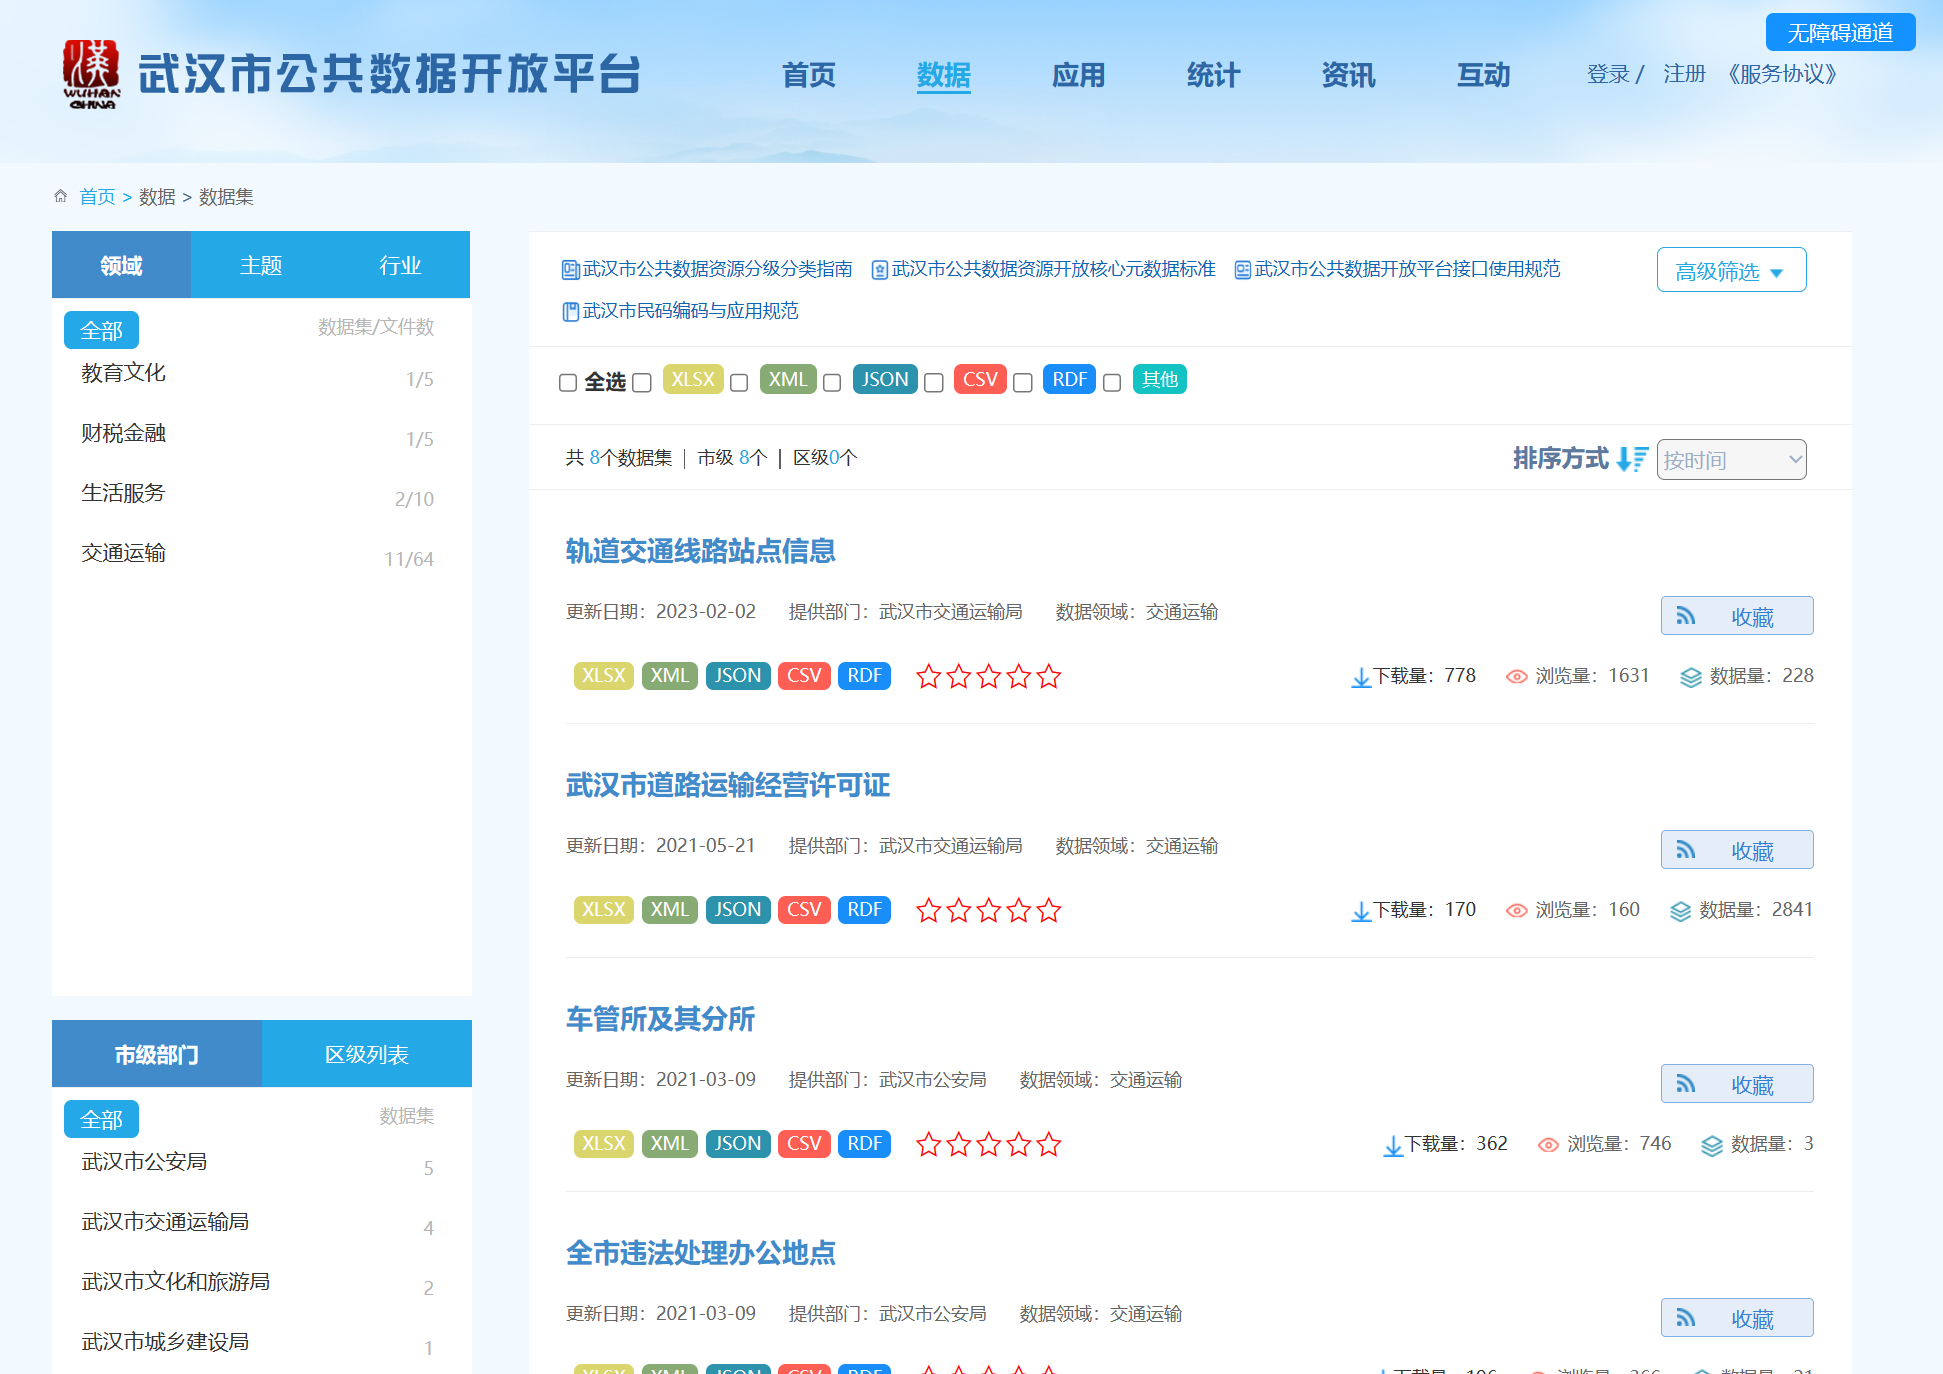The width and height of the screenshot is (1943, 1374).
Task: Rate 轨道交通线路站点信息 five stars
Action: [x=1048, y=677]
